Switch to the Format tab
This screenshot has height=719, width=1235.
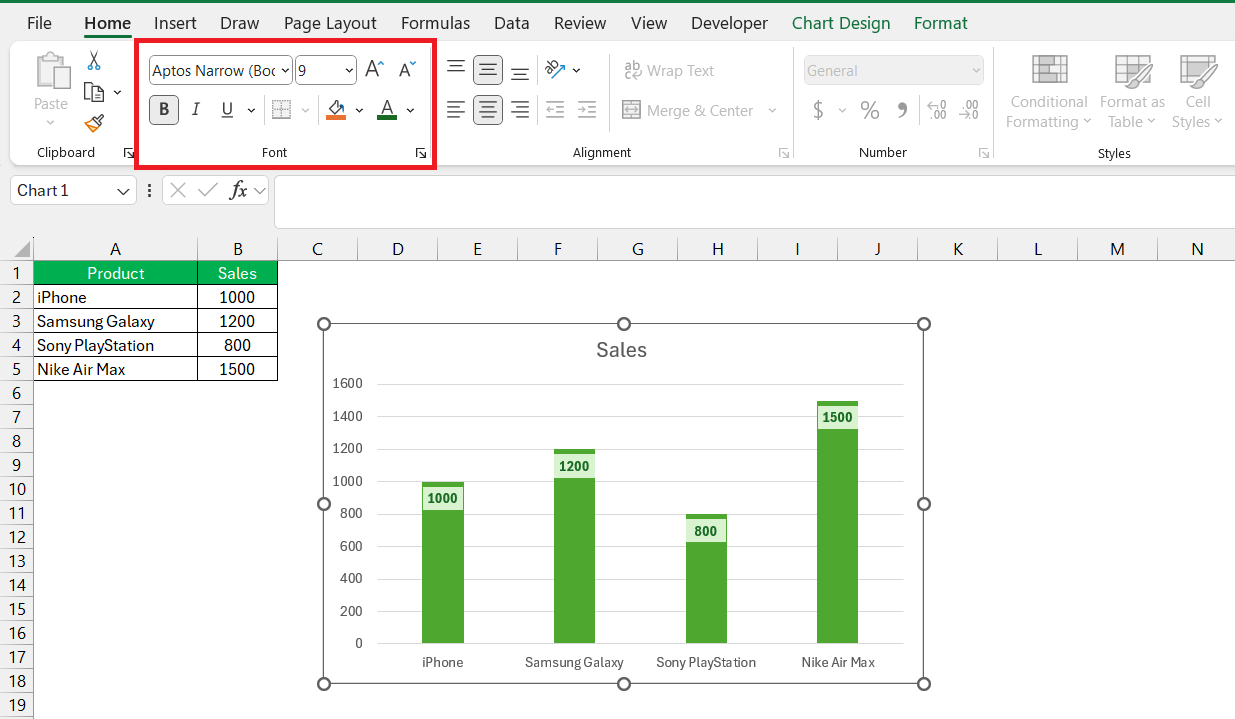click(941, 23)
